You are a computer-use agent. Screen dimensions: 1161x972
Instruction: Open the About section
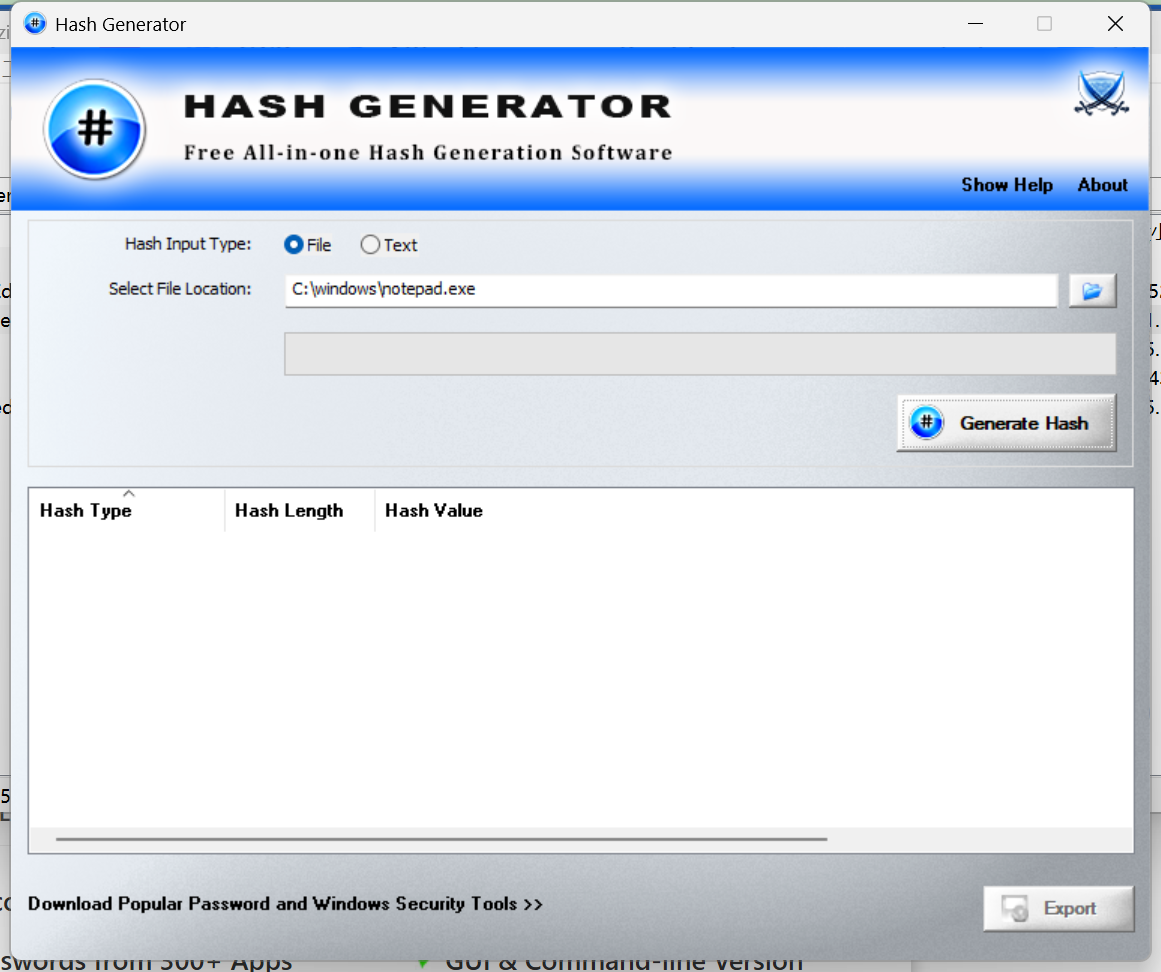point(1102,185)
